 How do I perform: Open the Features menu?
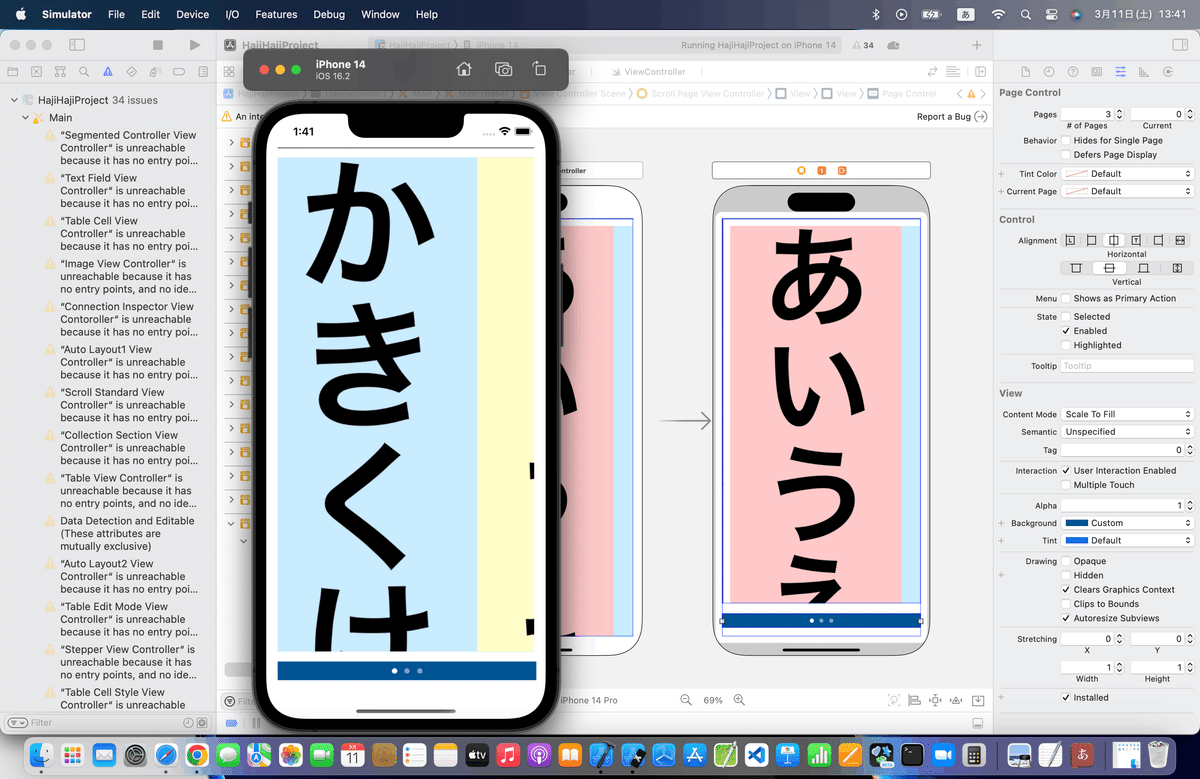click(x=276, y=14)
